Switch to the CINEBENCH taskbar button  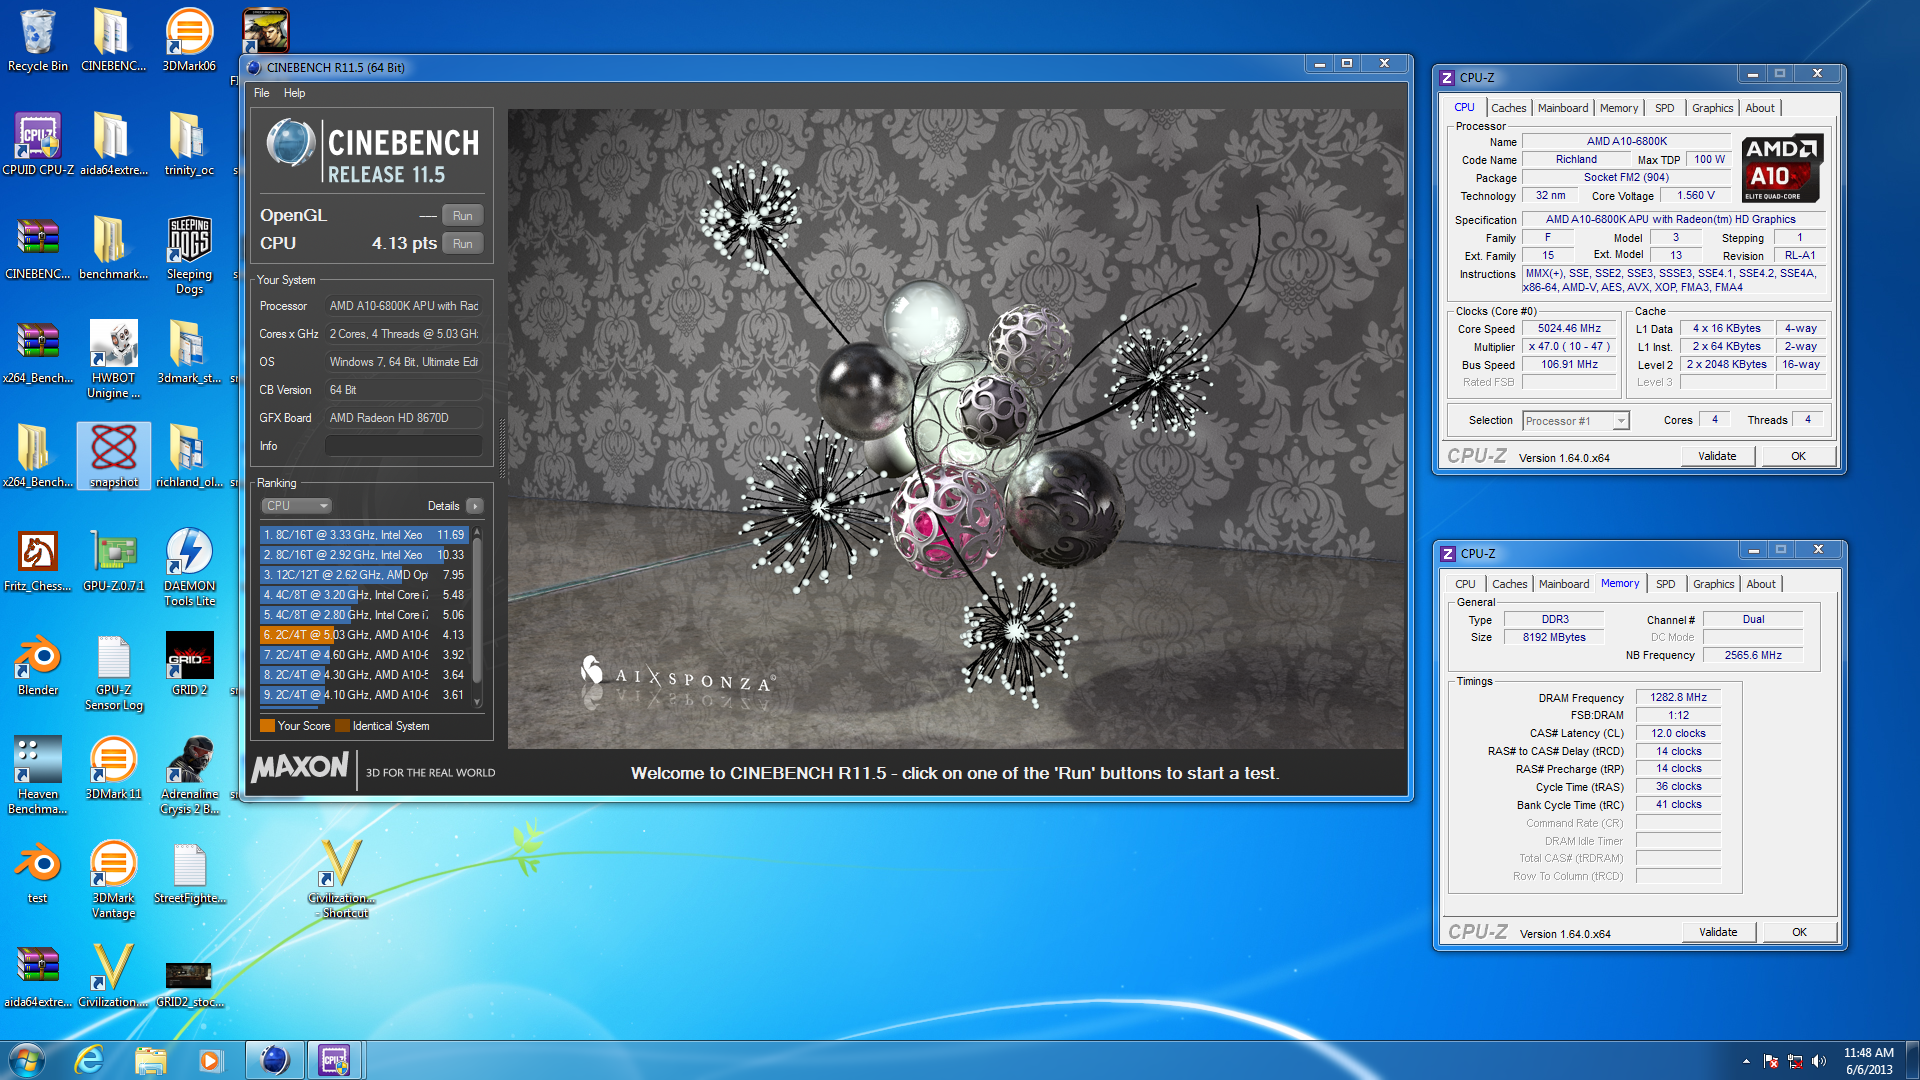click(x=274, y=1060)
